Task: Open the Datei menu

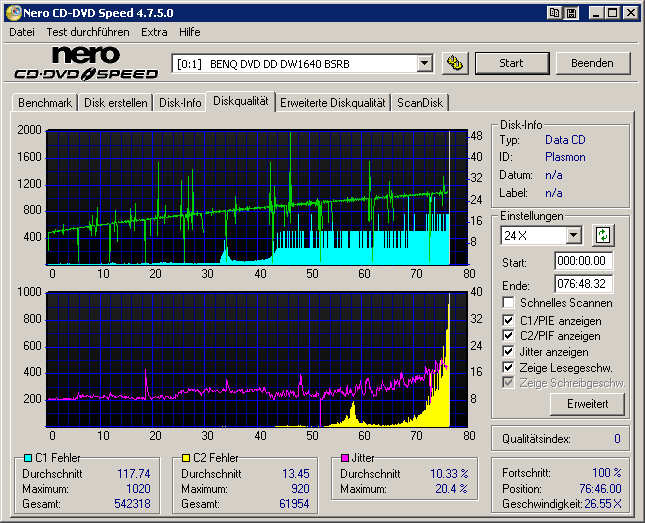Action: 22,32
